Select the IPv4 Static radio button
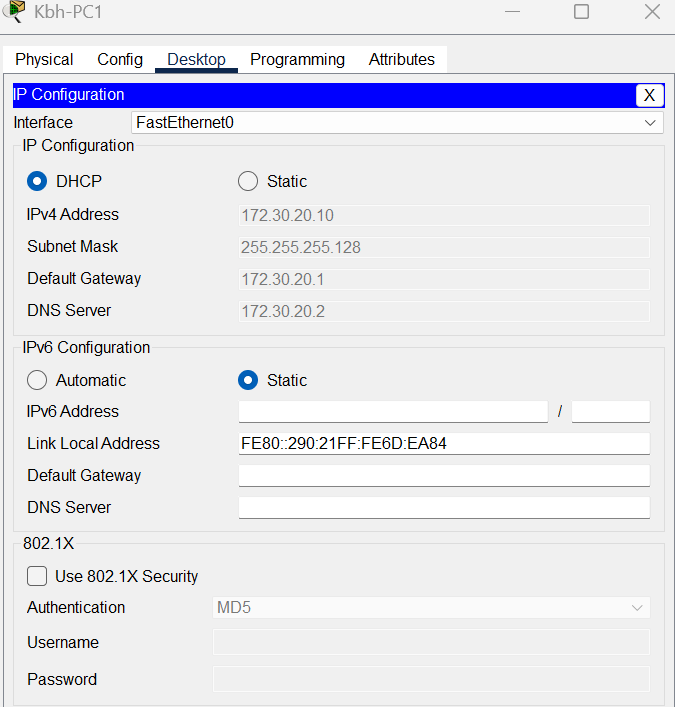Viewport: 675px width, 707px height. [x=248, y=181]
